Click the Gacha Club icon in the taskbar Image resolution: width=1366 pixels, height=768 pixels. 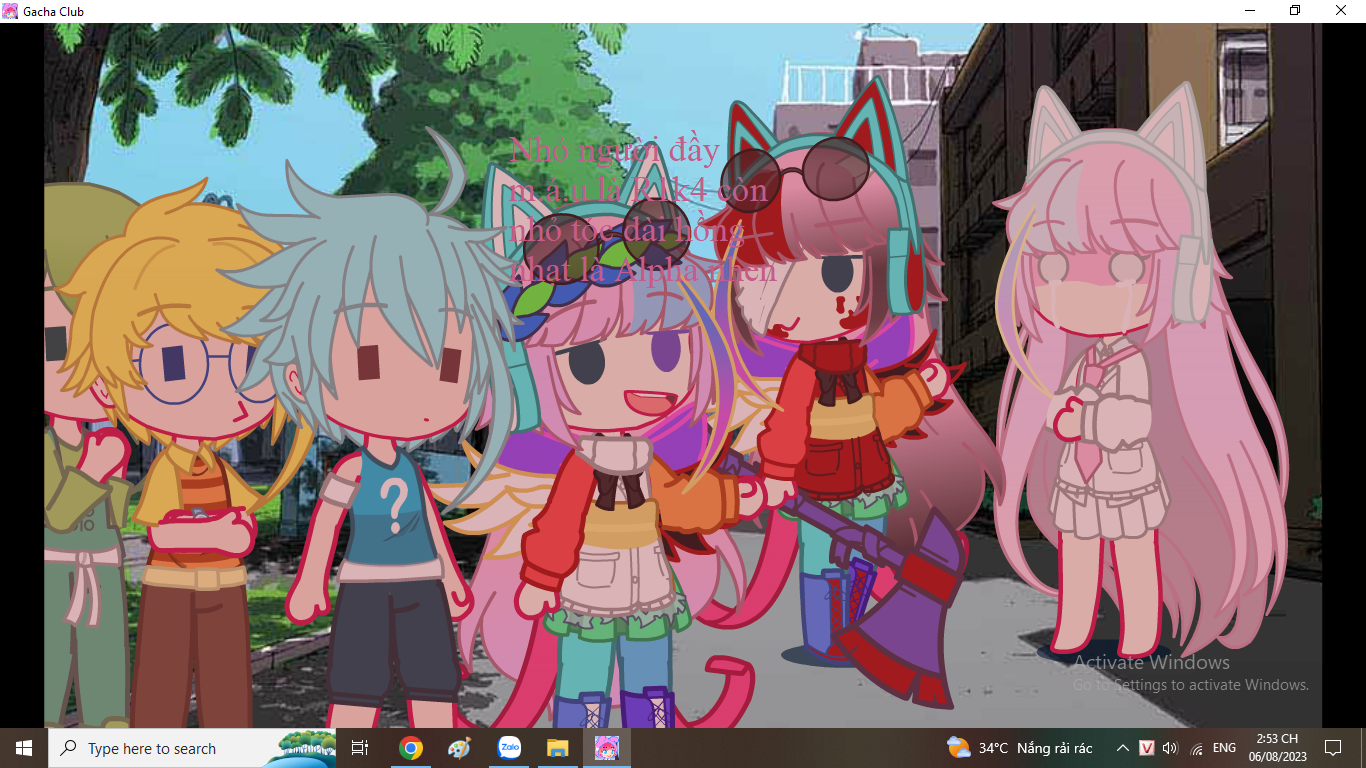coord(606,748)
